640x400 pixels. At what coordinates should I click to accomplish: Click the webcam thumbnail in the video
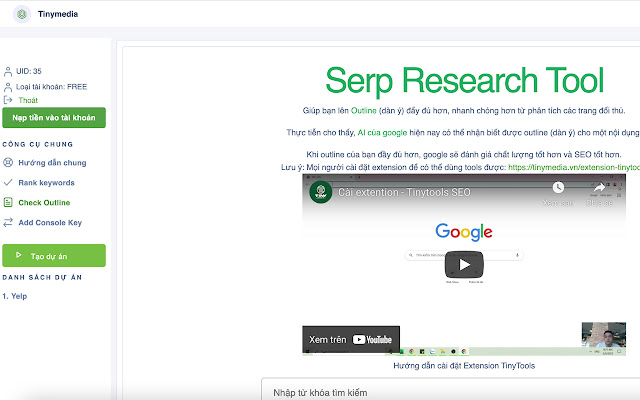(x=604, y=335)
